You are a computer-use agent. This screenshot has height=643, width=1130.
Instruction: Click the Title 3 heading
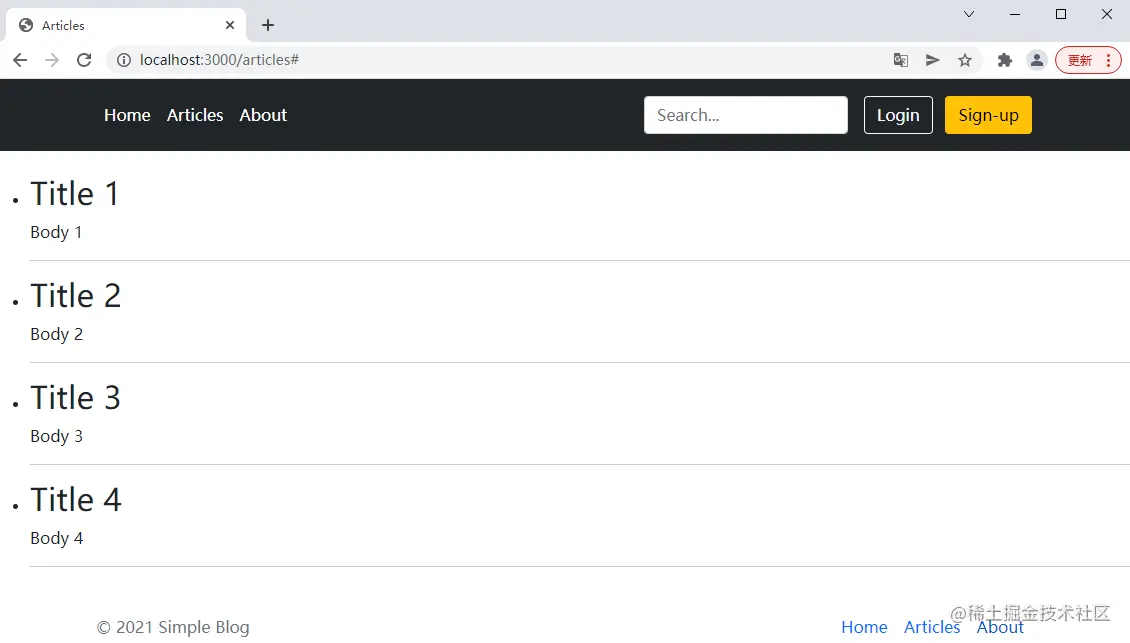pyautogui.click(x=76, y=398)
